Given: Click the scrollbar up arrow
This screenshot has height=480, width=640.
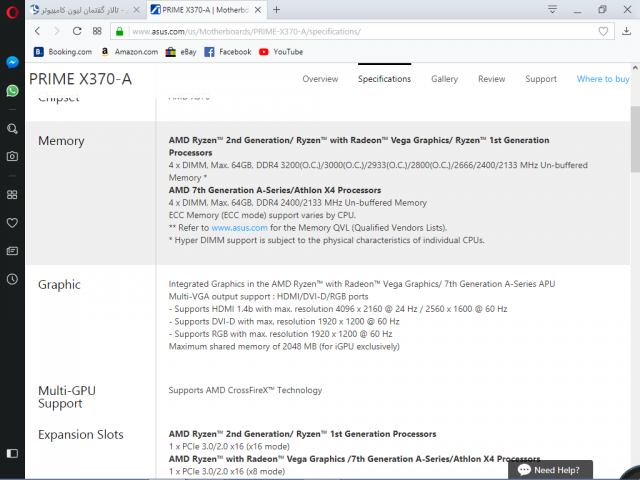Looking at the screenshot, I should [635, 68].
